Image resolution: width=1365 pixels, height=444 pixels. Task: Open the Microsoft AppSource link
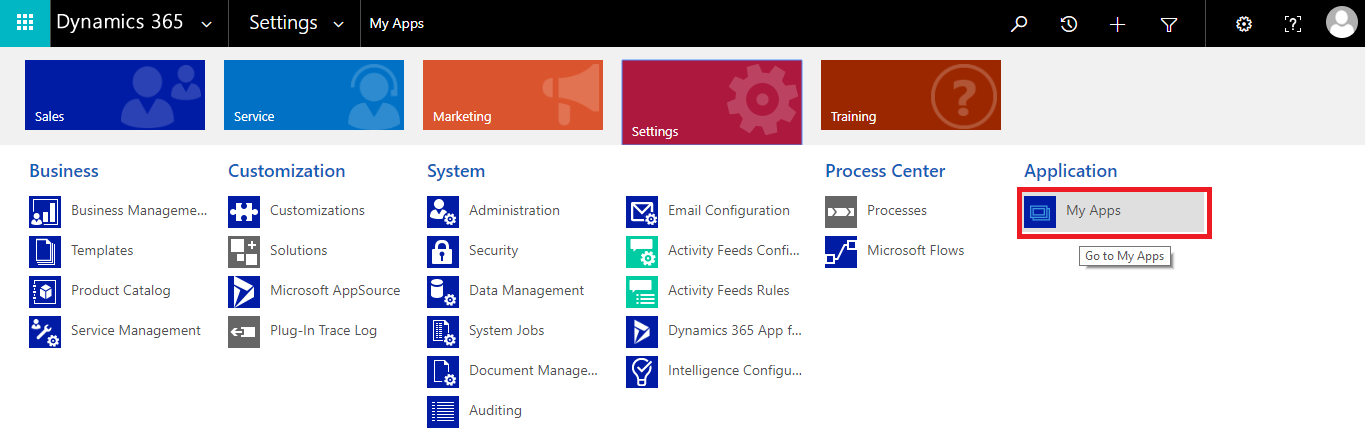coord(335,291)
